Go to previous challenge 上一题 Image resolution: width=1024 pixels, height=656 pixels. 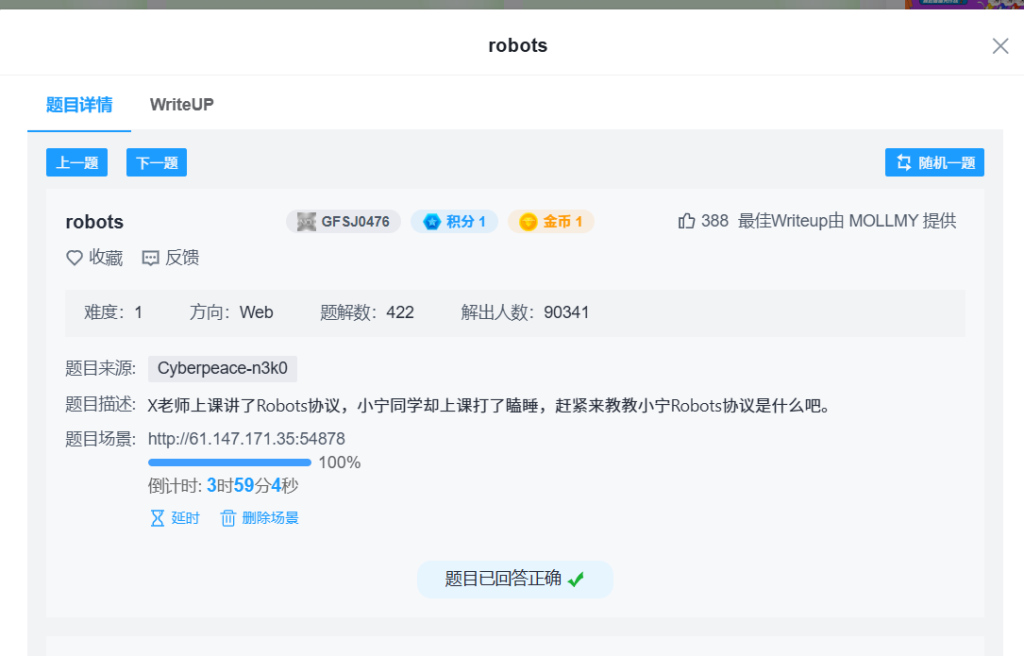(x=77, y=163)
